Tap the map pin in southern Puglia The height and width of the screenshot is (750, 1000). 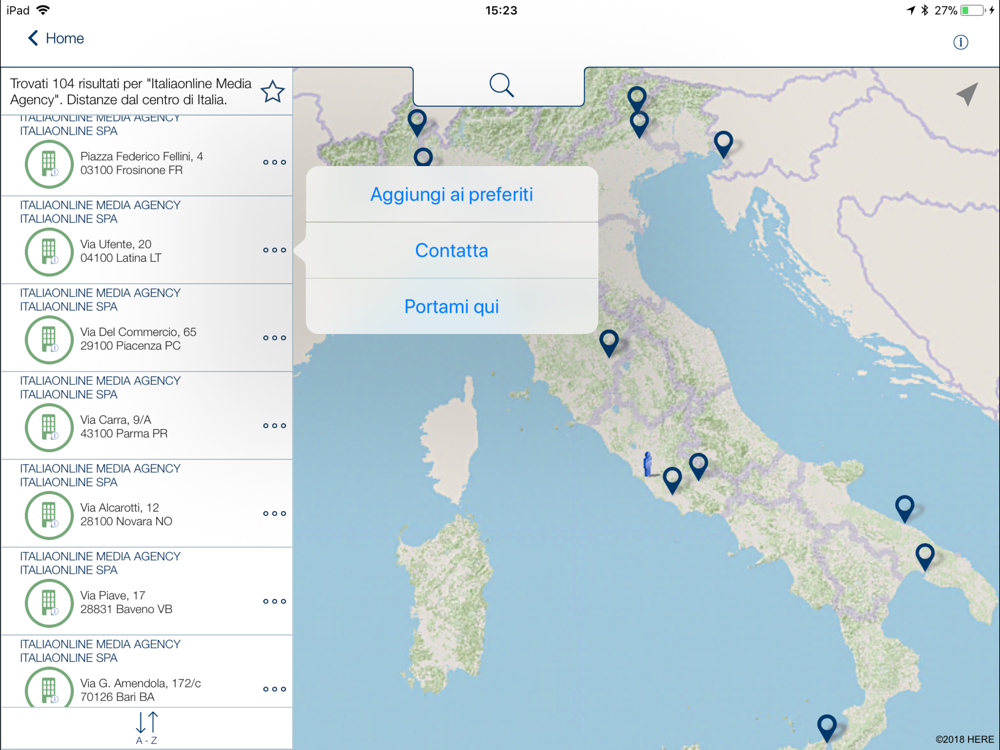point(925,557)
